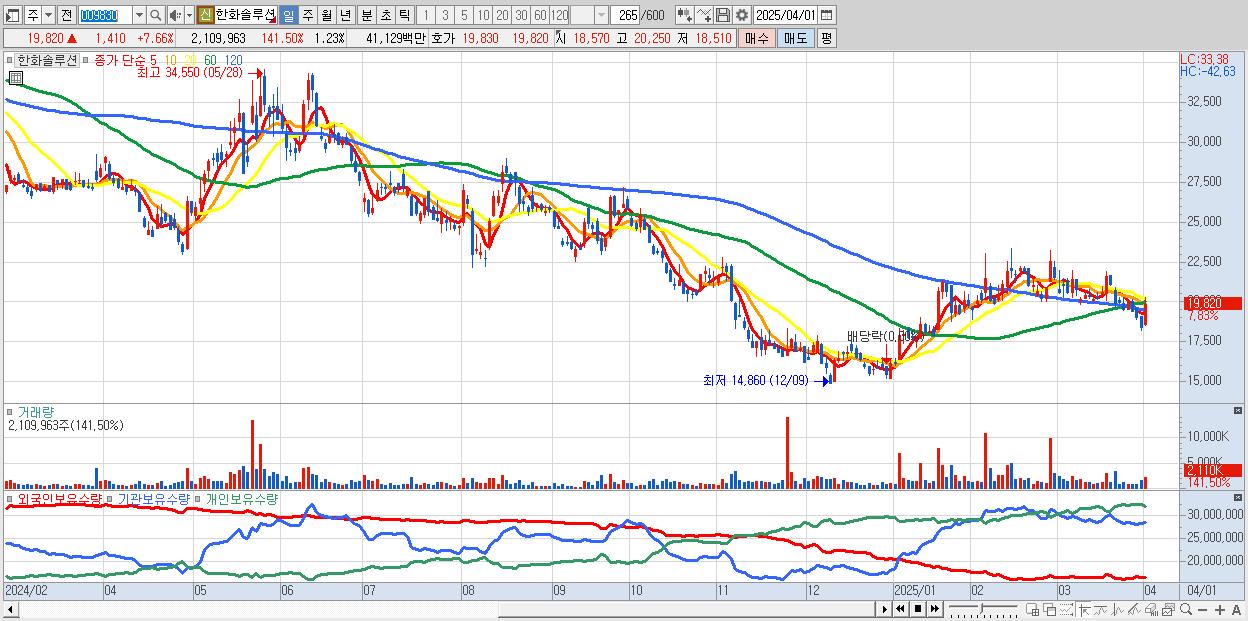The image size is (1248, 621).
Task: Click the overlapping windows icon
Action: 1050,609
